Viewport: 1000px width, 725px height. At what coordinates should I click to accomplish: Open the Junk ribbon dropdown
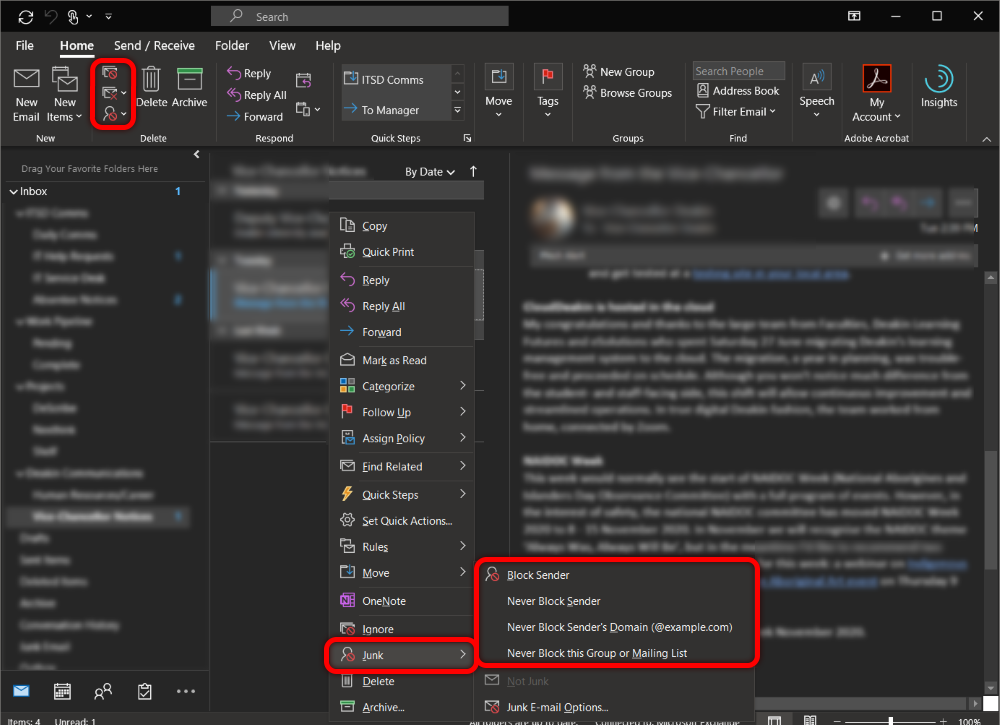click(x=115, y=115)
